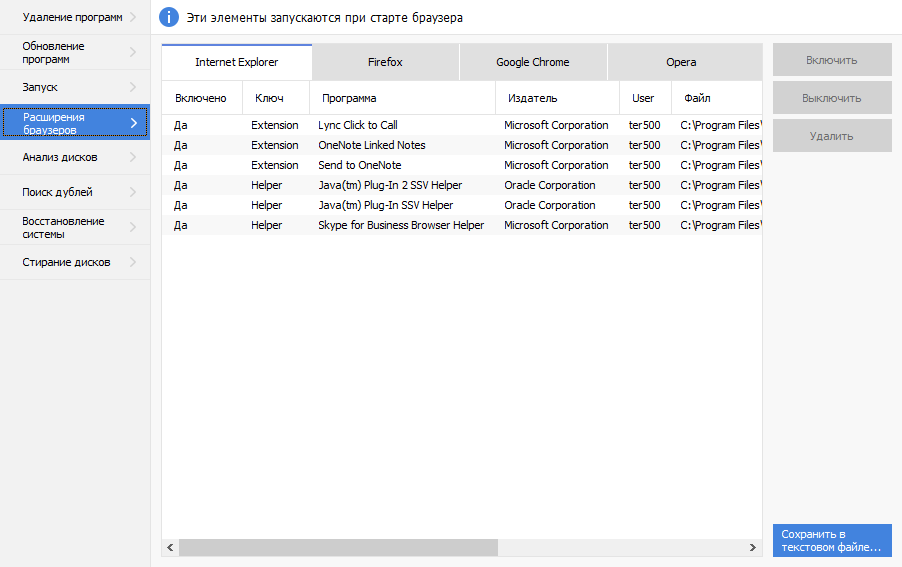Screen dimensions: 902x567
Task: Save list via Сохранить в текстовом файле
Action: [x=832, y=541]
